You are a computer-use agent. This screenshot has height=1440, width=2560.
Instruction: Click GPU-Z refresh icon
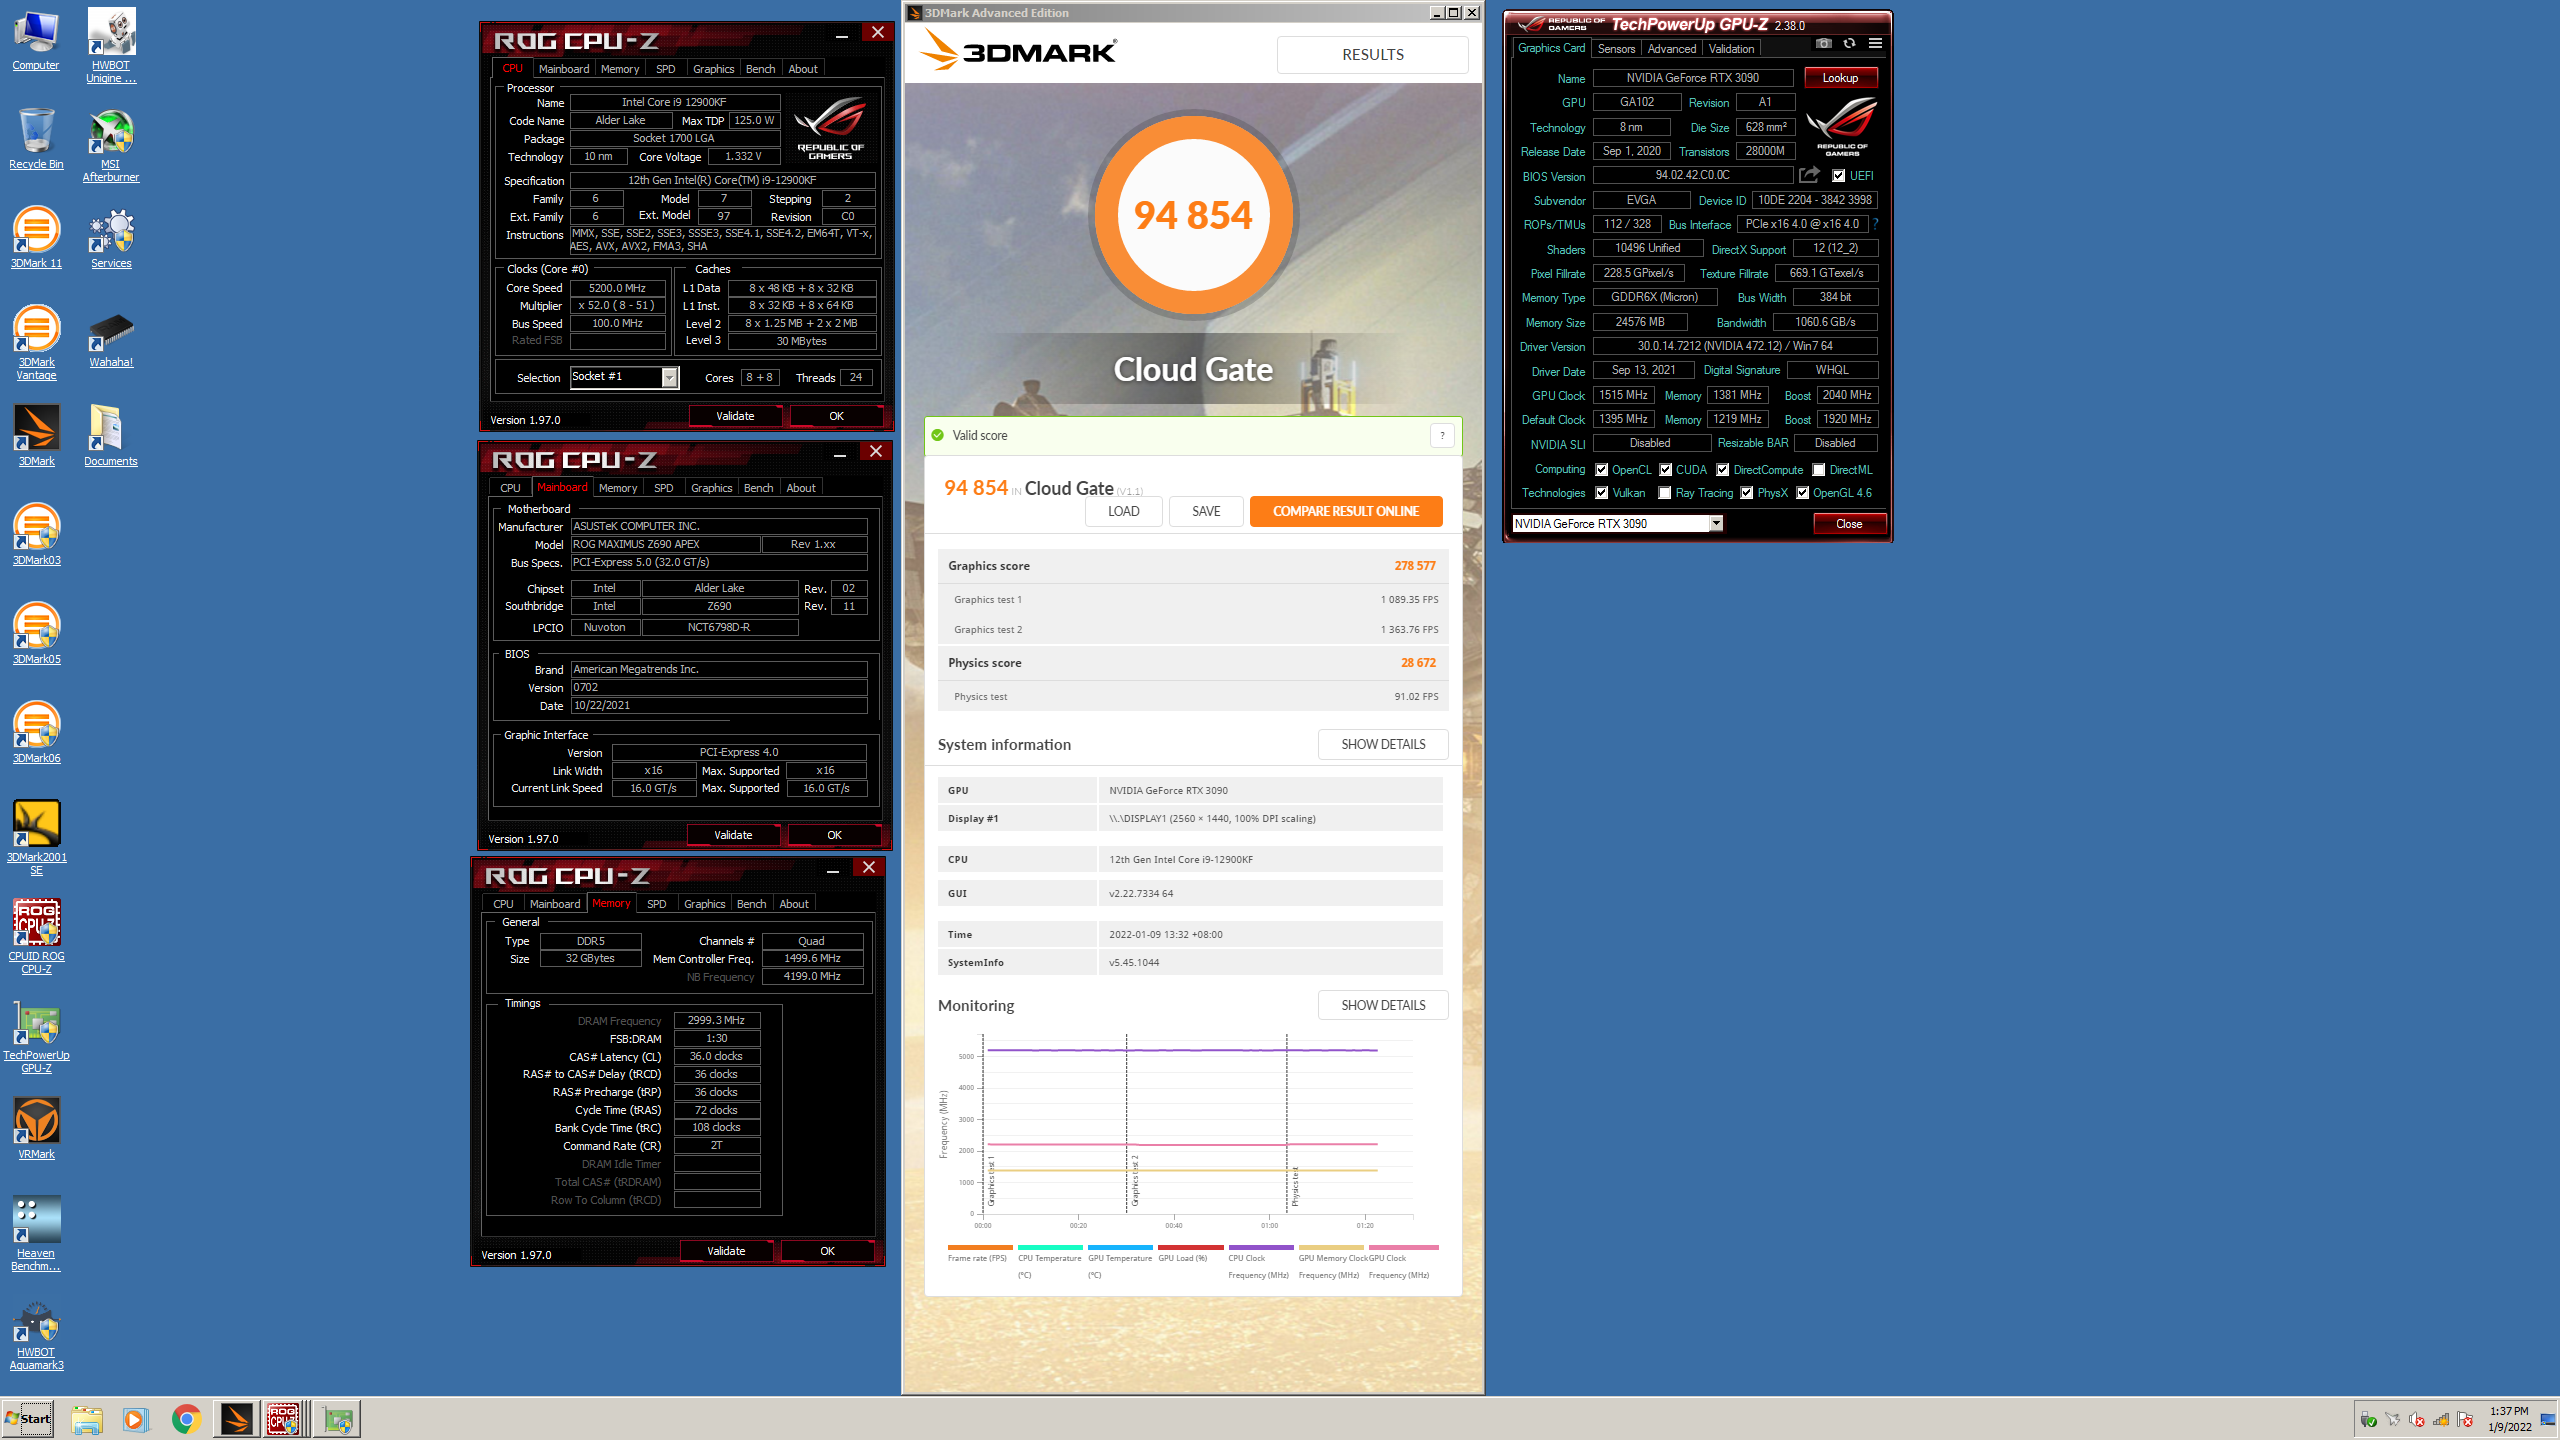coord(1849,43)
